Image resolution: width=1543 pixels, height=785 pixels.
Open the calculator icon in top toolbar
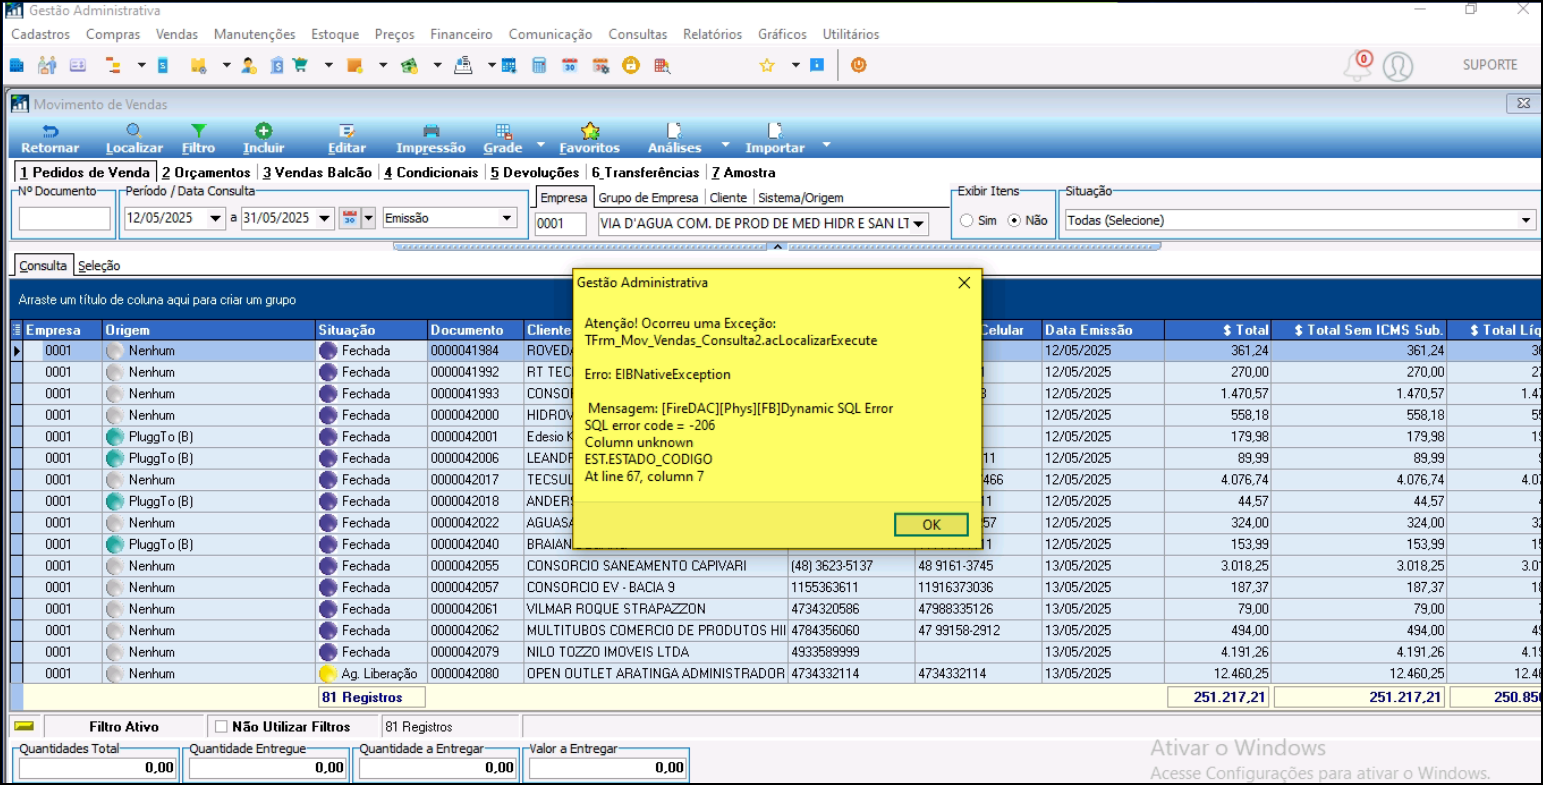point(539,65)
